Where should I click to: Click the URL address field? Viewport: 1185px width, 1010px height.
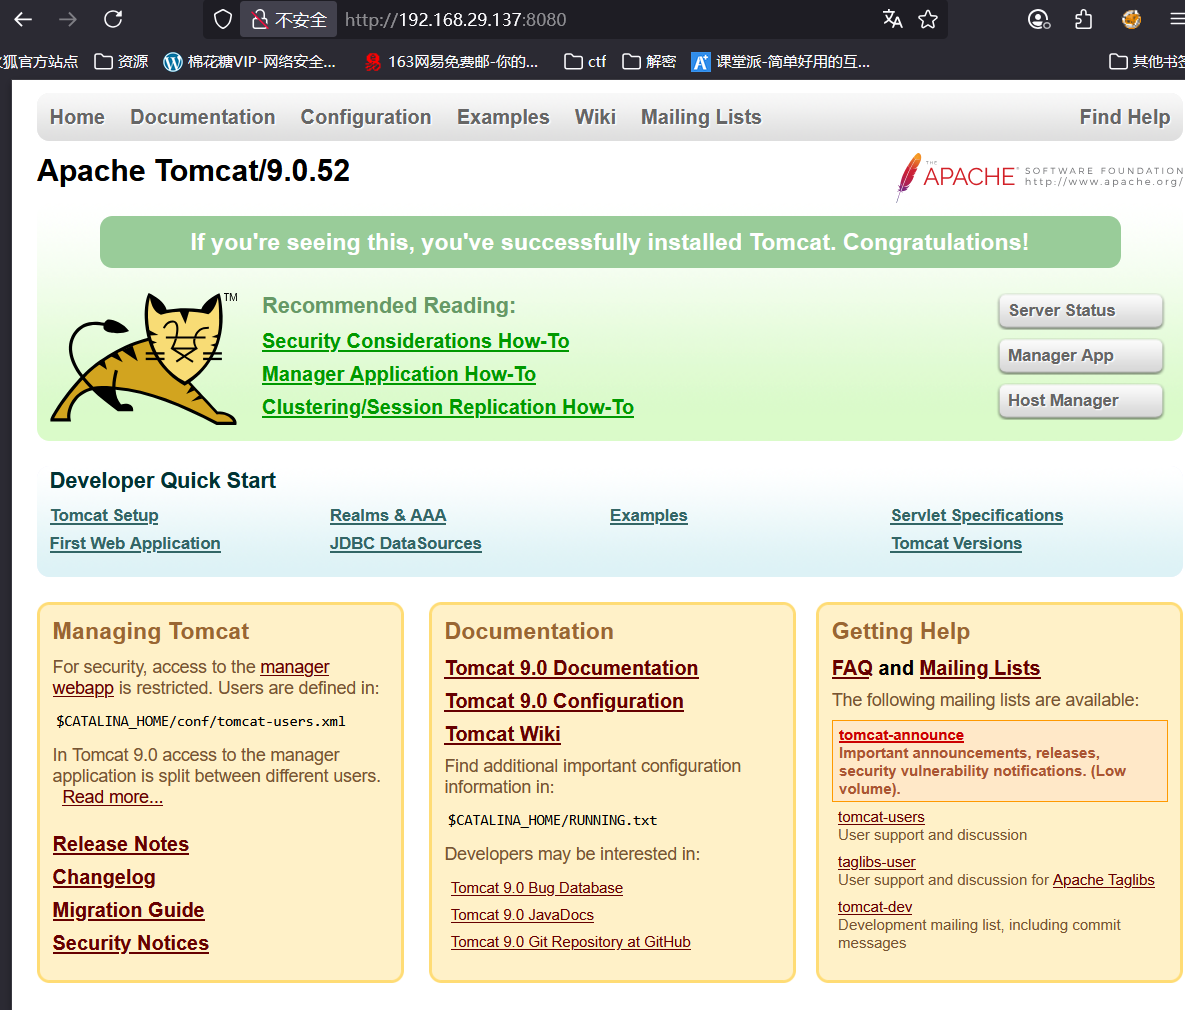pos(605,20)
